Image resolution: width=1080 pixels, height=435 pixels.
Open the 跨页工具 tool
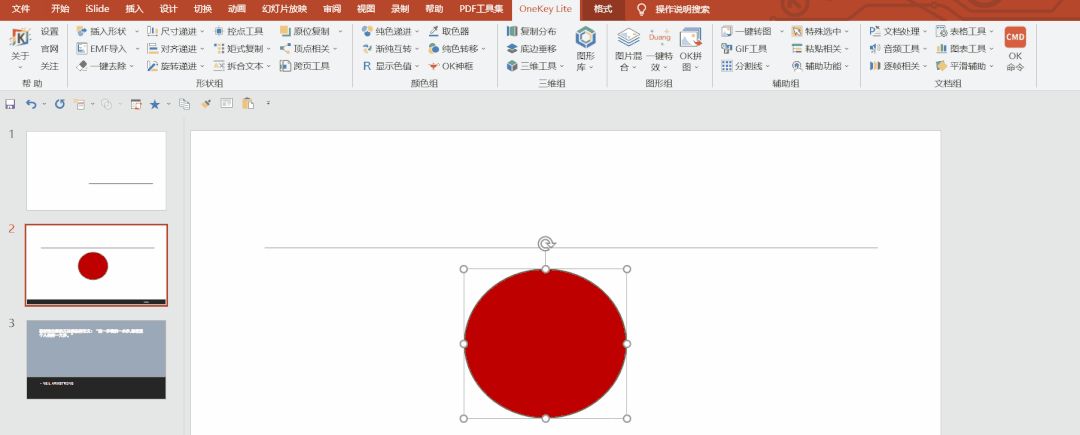pyautogui.click(x=304, y=66)
